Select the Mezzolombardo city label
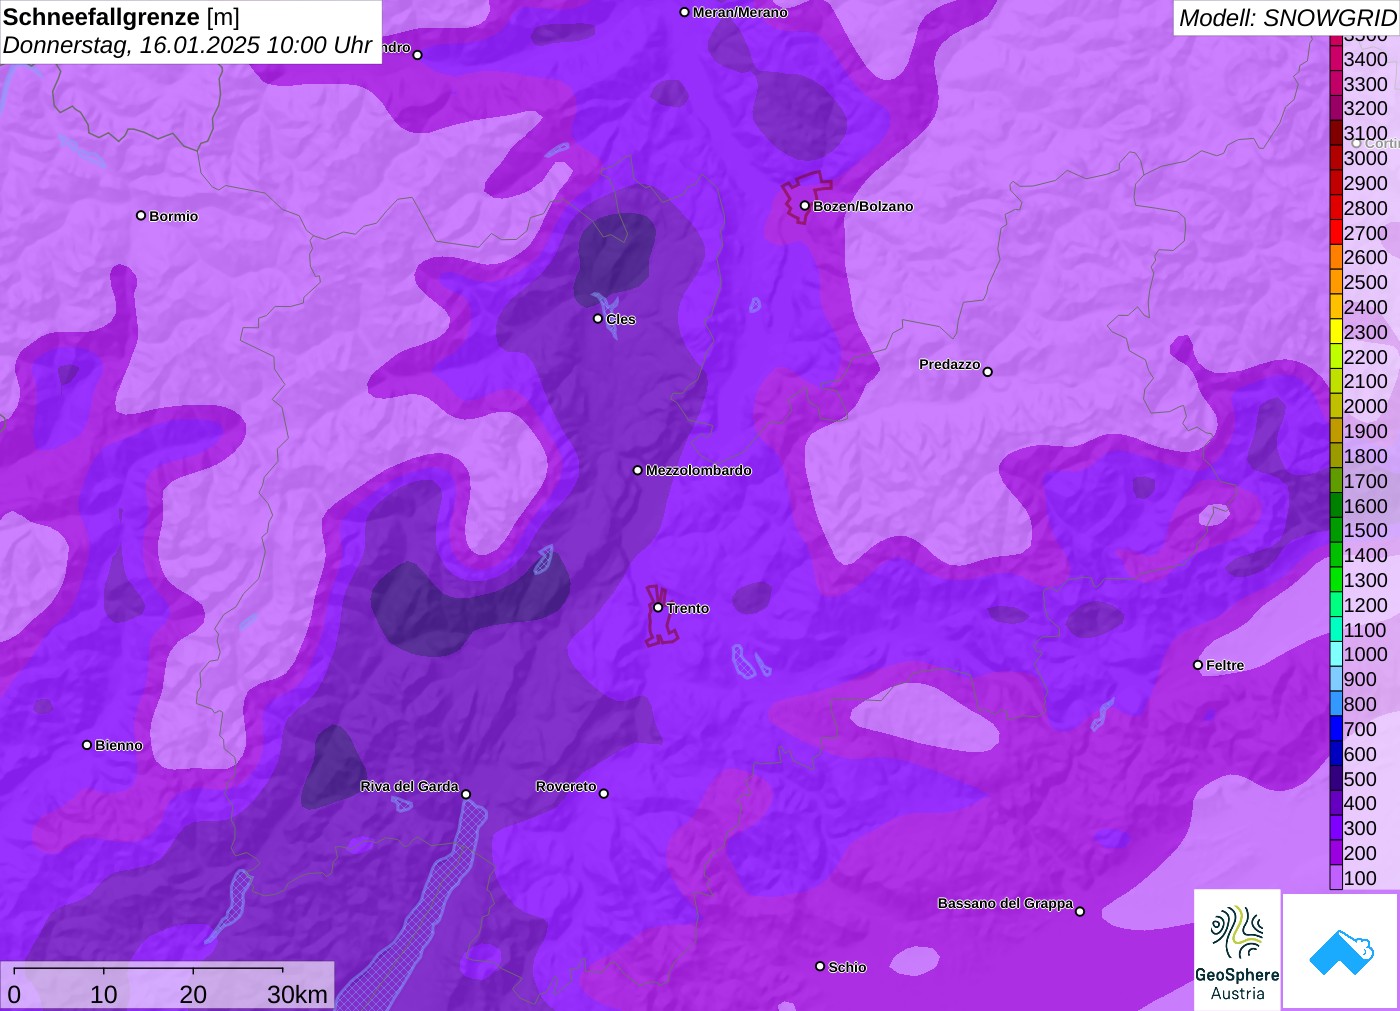The image size is (1400, 1011). 698,470
